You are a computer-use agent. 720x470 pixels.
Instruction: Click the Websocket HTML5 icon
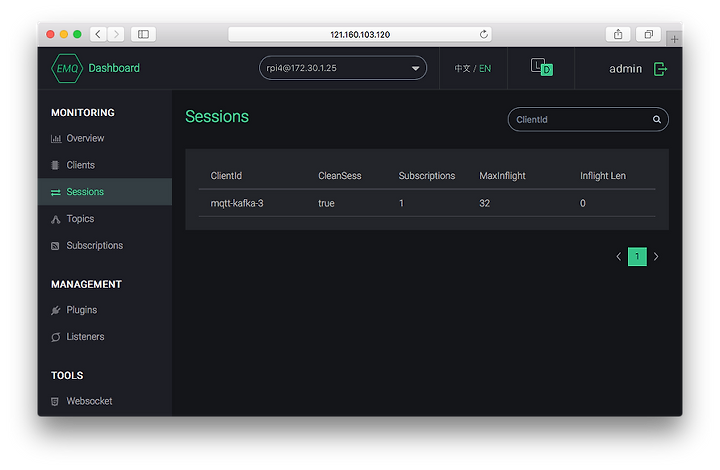tap(55, 402)
